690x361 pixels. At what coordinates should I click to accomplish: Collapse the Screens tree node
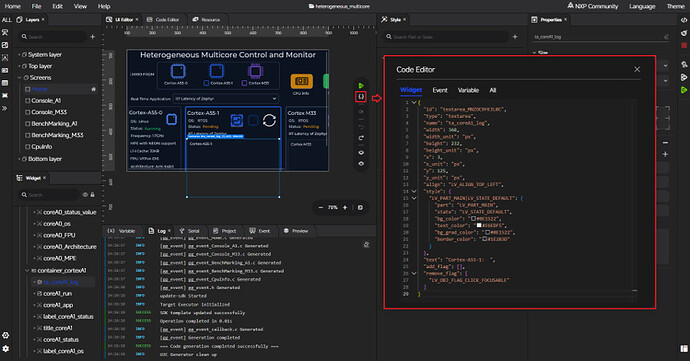pyautogui.click(x=20, y=77)
